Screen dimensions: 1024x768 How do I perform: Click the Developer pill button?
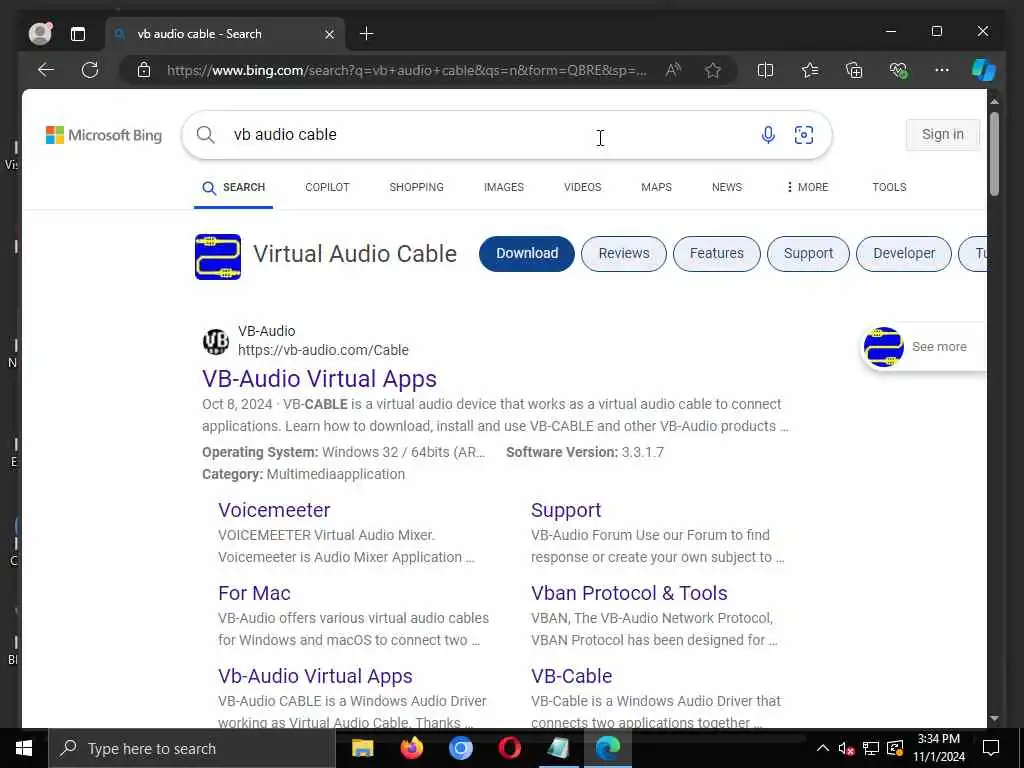tap(904, 253)
